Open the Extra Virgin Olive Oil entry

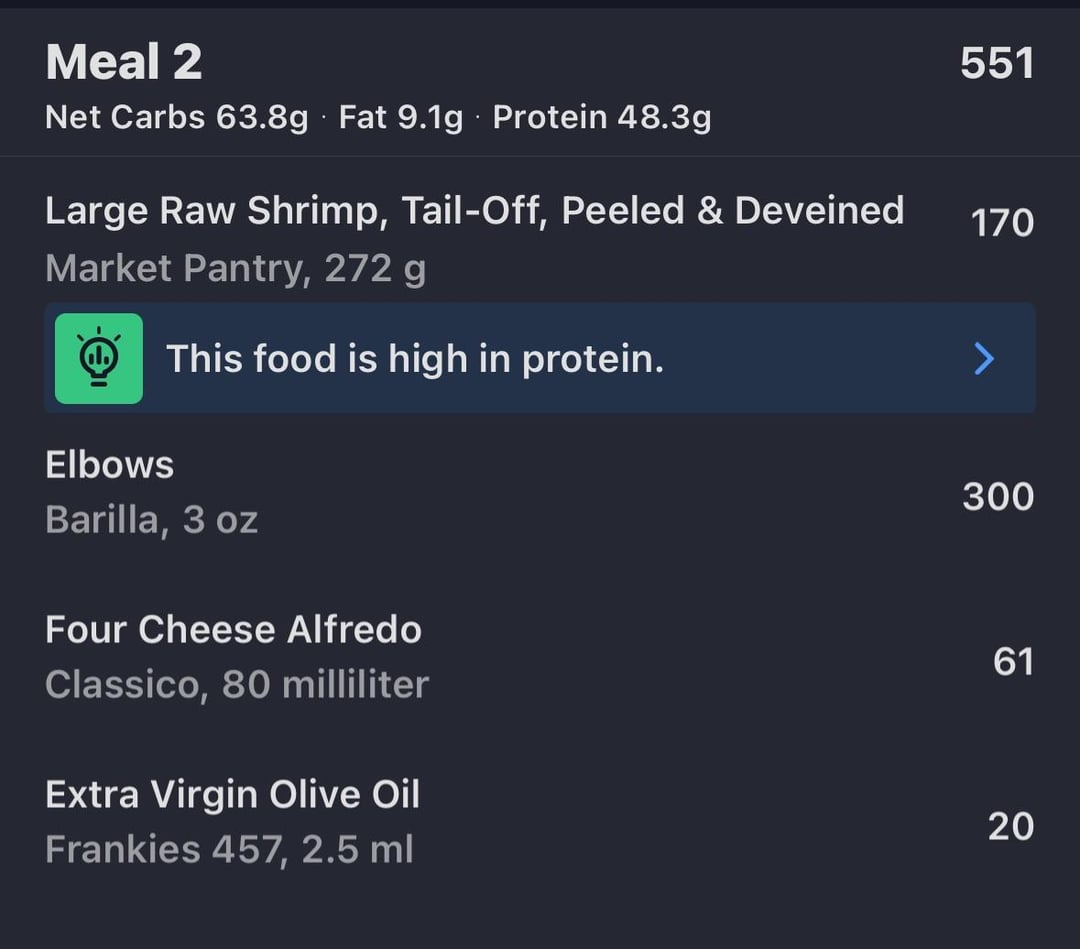[540, 822]
